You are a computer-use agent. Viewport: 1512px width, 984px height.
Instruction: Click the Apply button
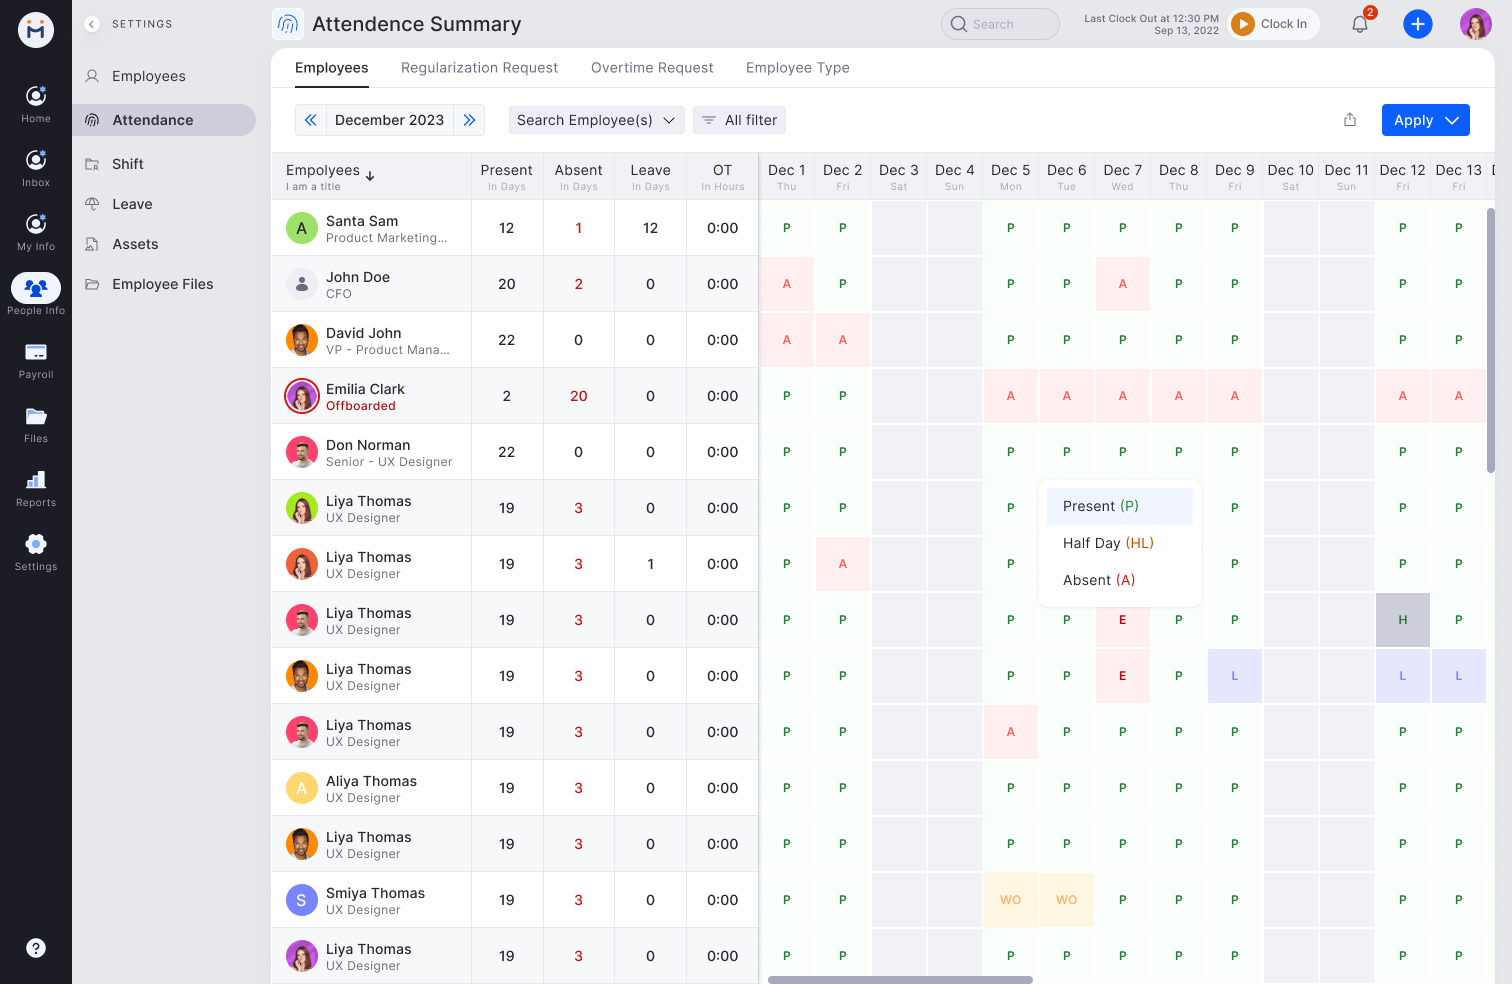(x=1412, y=120)
